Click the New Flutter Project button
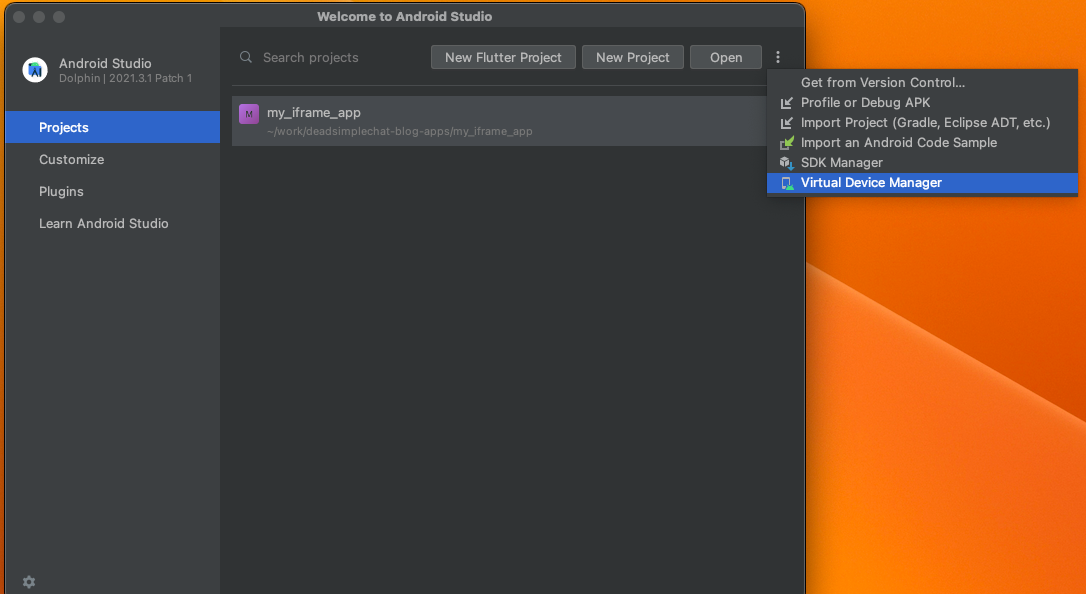 (x=503, y=57)
